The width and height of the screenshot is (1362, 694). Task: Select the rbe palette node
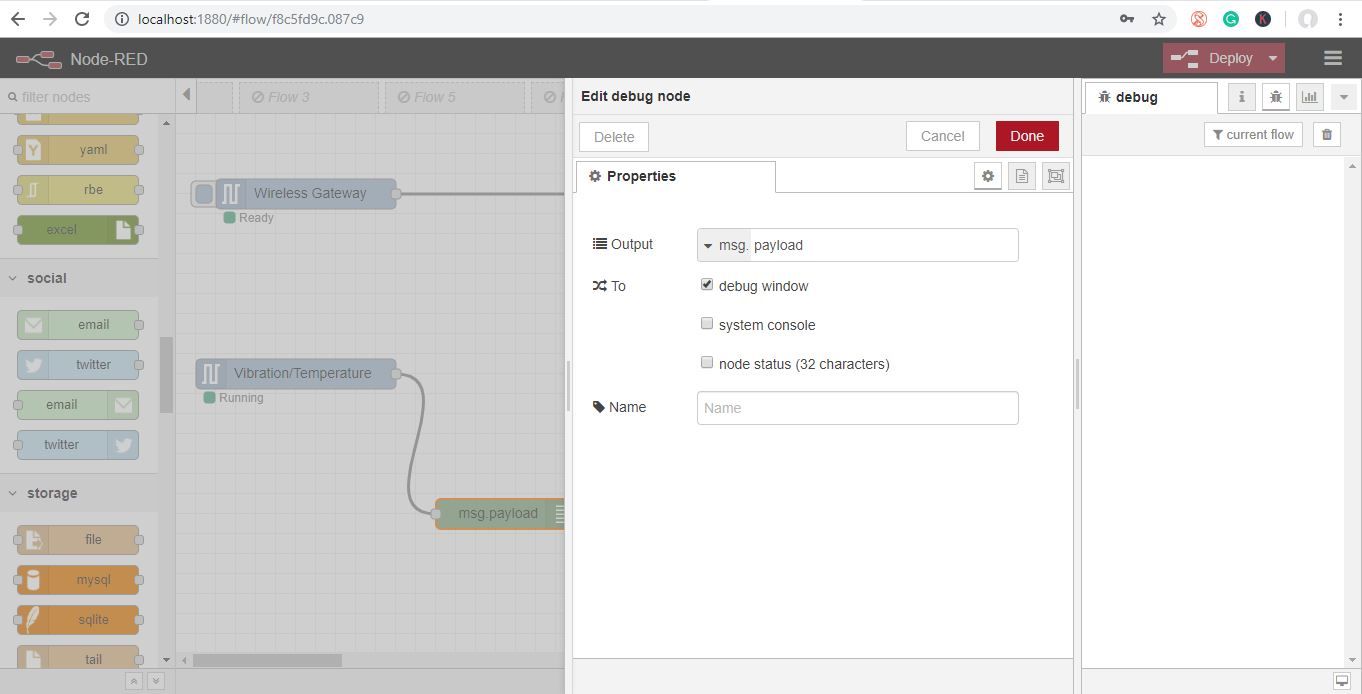point(78,190)
